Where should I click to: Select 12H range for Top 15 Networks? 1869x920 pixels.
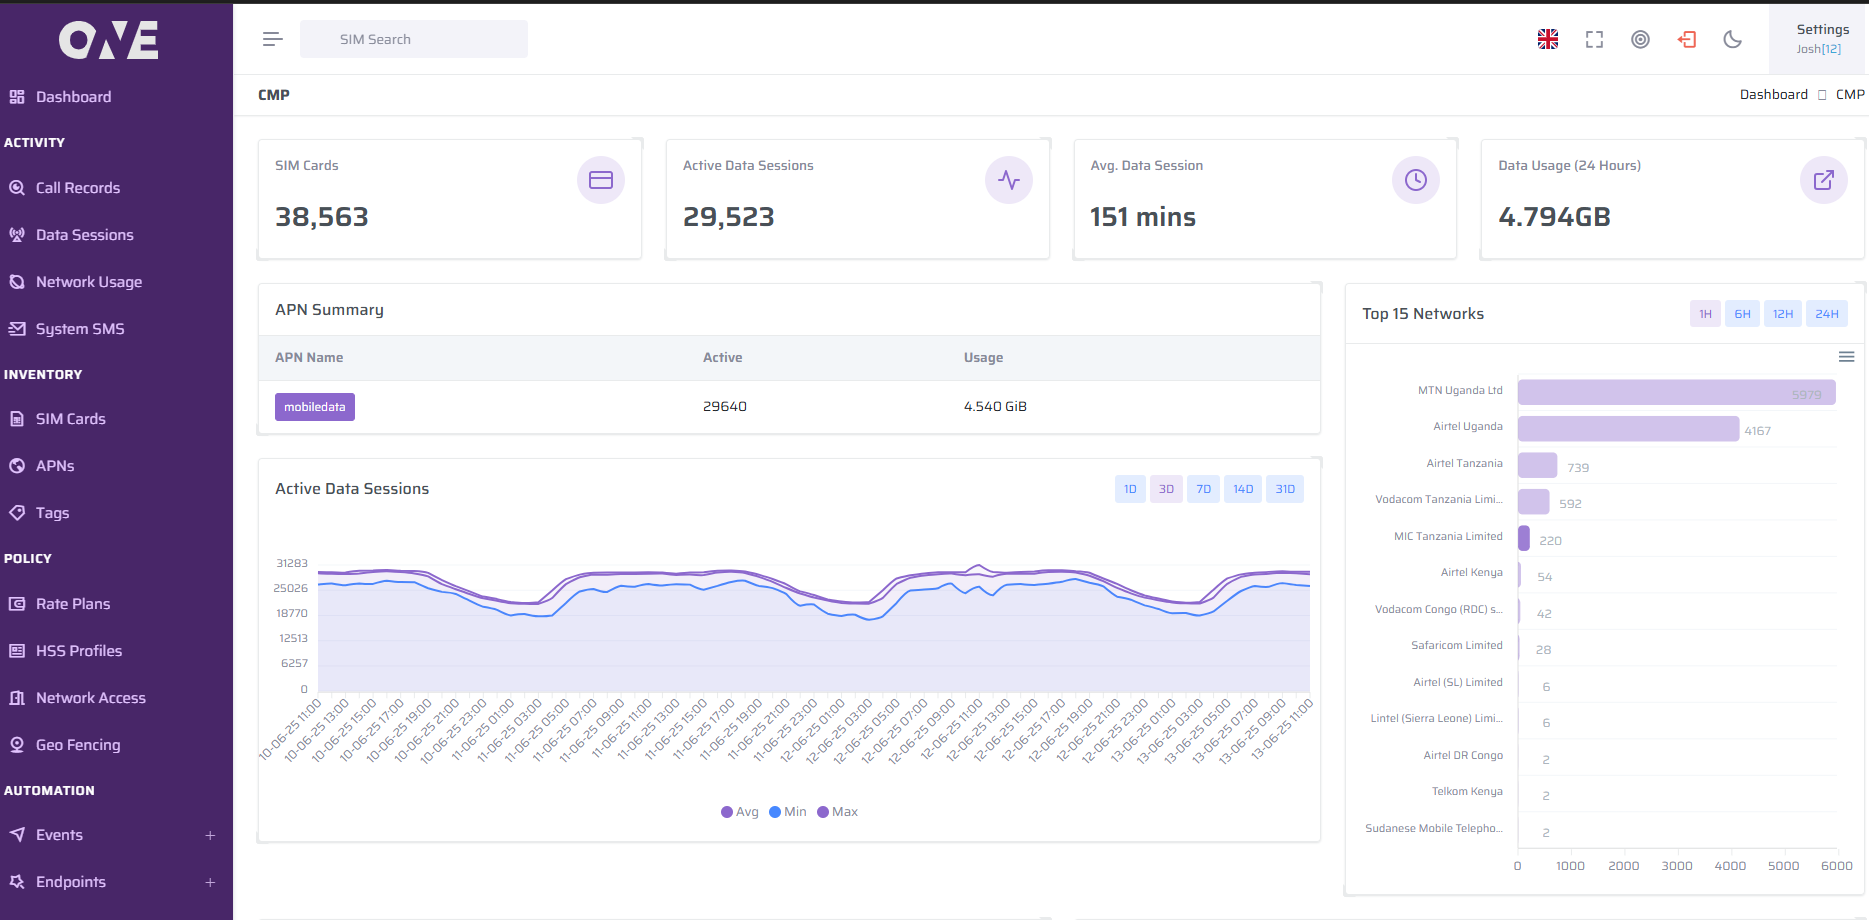pyautogui.click(x=1783, y=314)
